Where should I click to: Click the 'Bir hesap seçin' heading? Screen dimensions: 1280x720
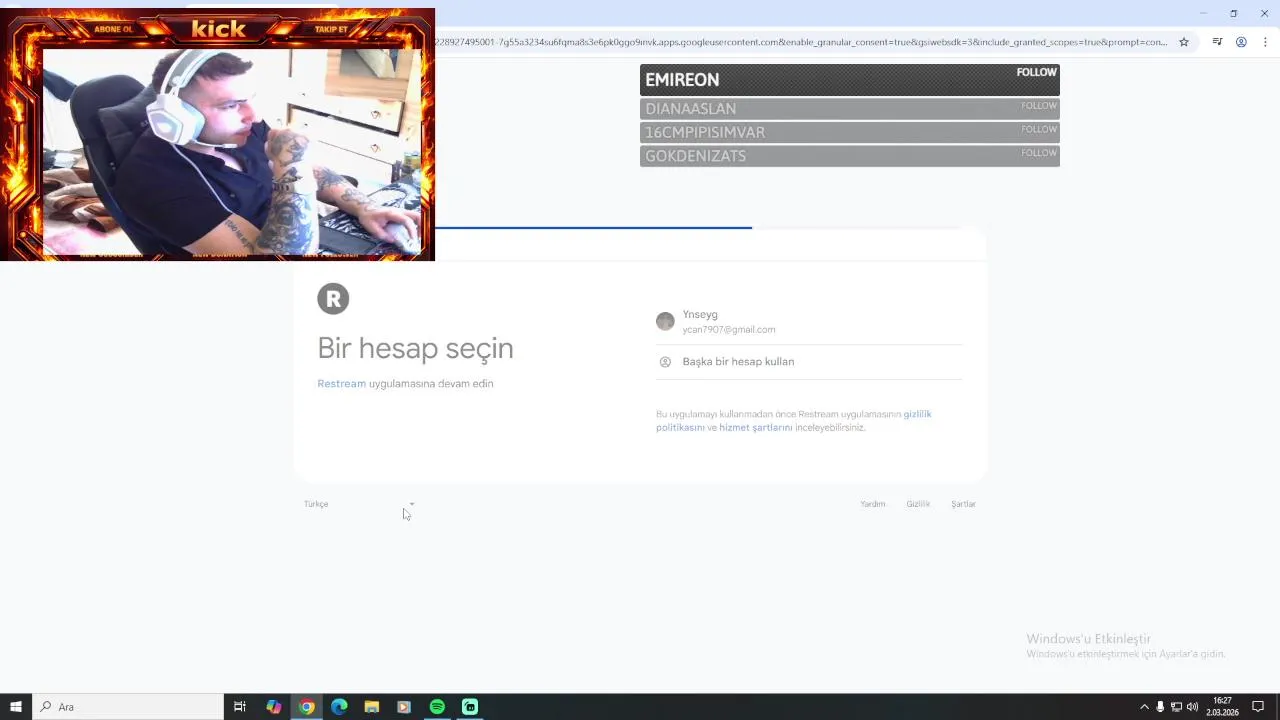click(415, 348)
